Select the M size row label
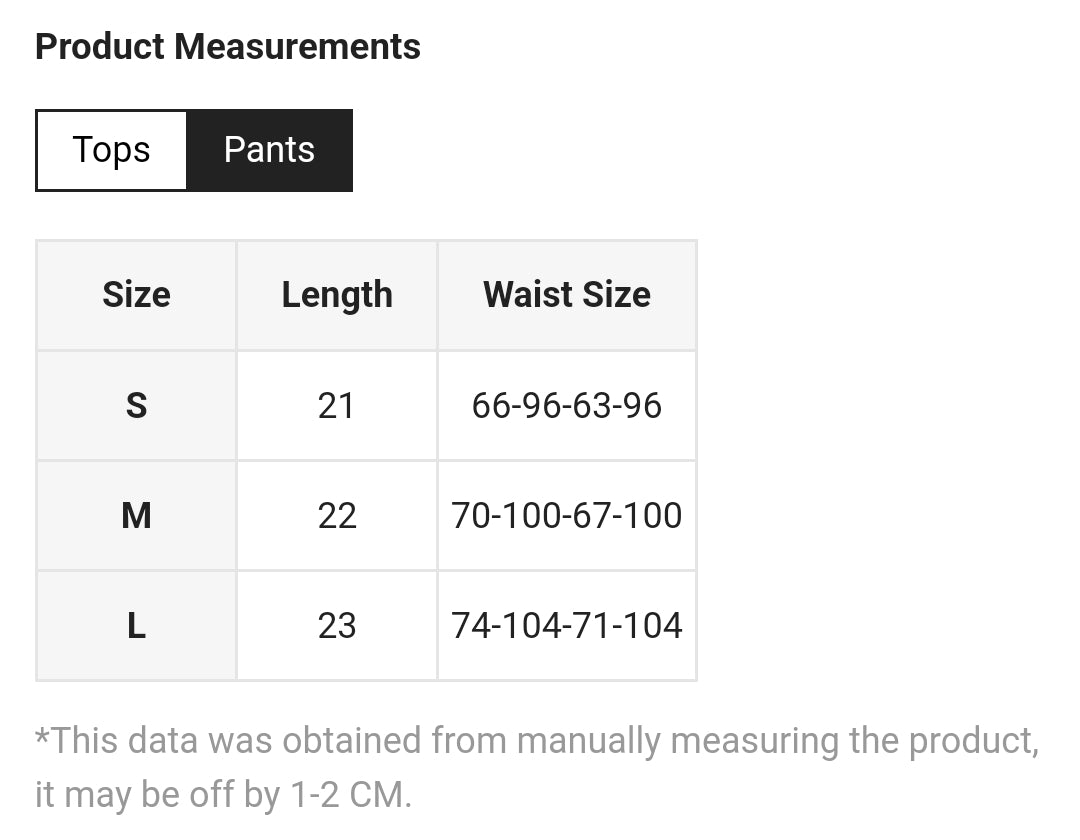 [x=136, y=516]
